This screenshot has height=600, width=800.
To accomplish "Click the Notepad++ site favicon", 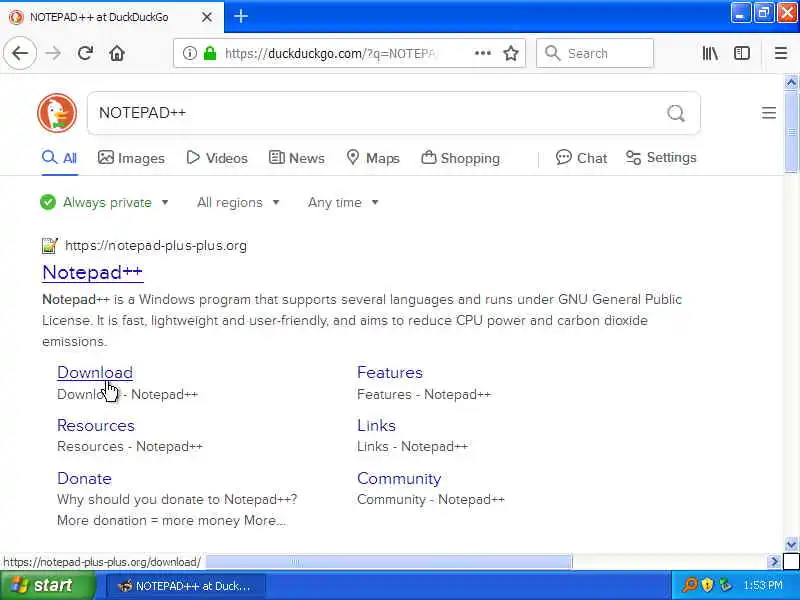I will 49,245.
